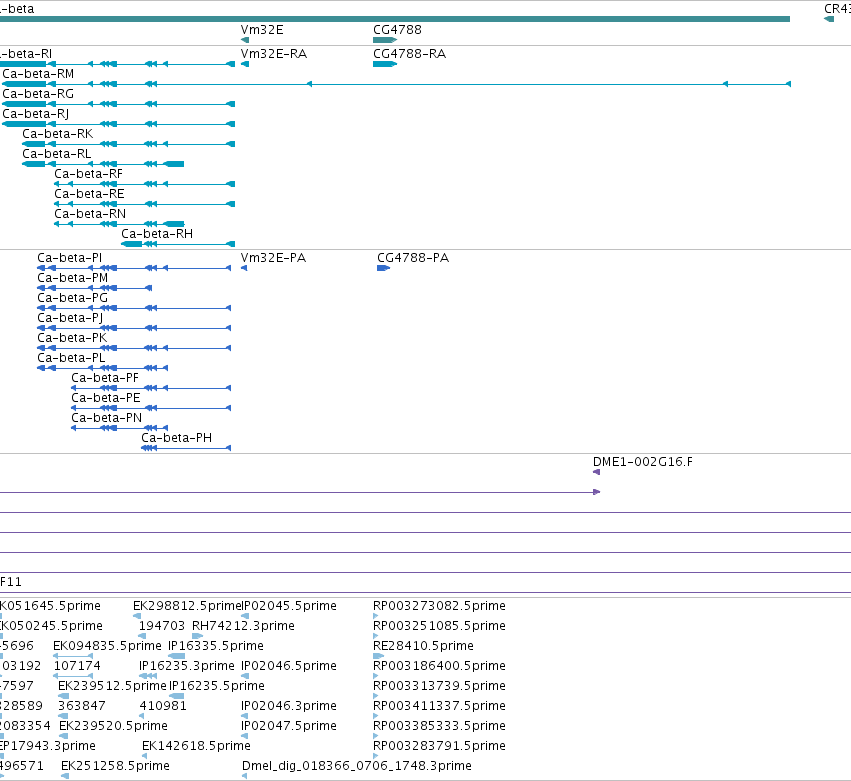Viewport: 851px width, 781px height.
Task: Click the EK094835.5prime EST label
Action: [x=107, y=646]
